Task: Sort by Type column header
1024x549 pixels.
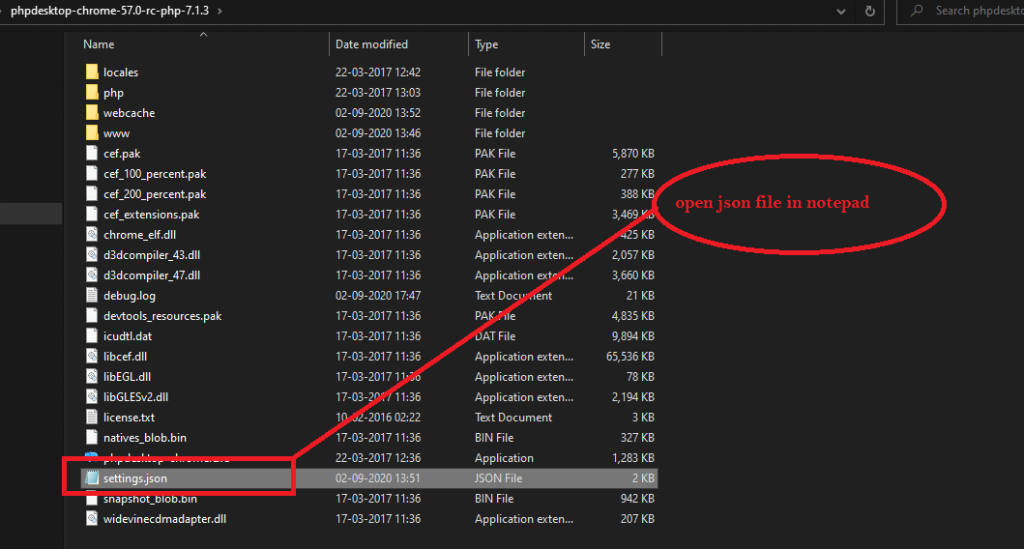Action: click(x=486, y=45)
